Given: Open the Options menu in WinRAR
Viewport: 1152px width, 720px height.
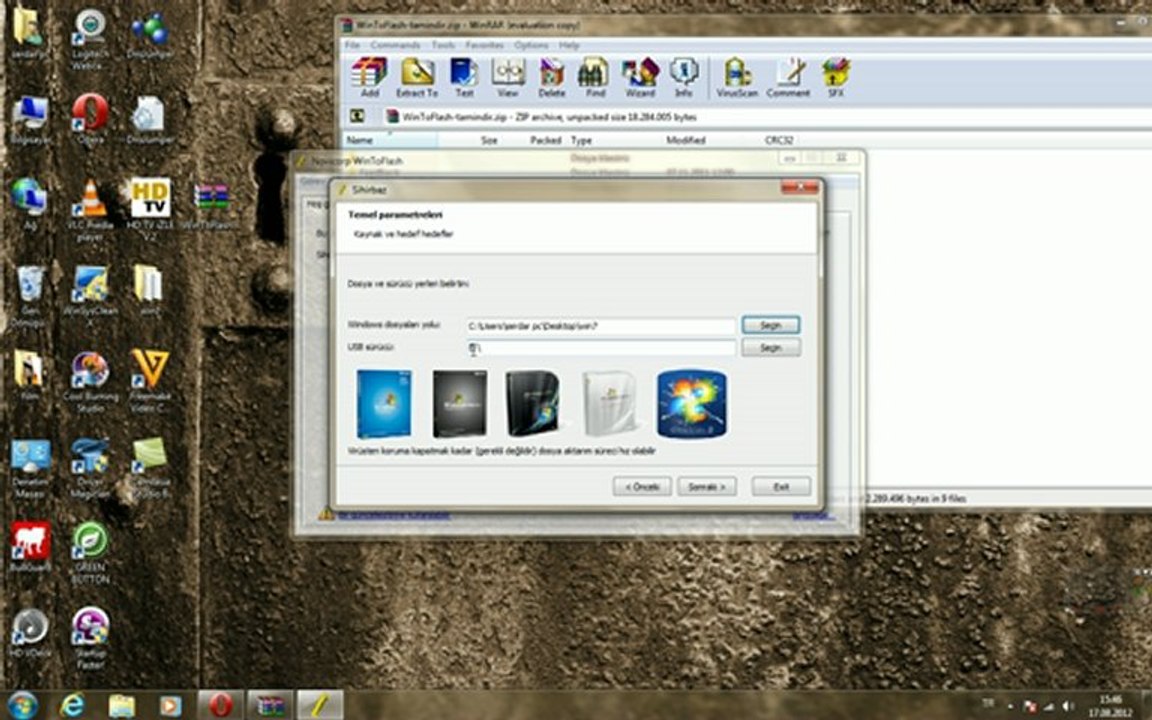Looking at the screenshot, I should tap(531, 45).
